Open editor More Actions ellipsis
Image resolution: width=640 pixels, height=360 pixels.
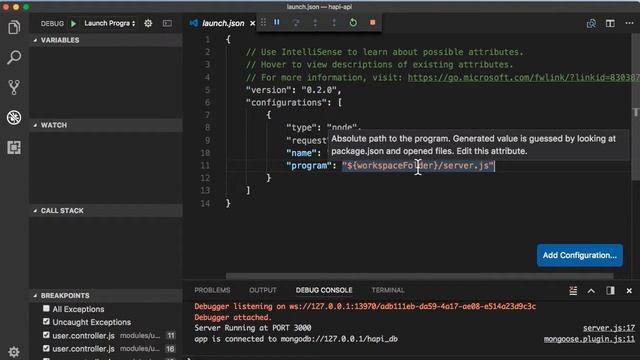point(629,23)
